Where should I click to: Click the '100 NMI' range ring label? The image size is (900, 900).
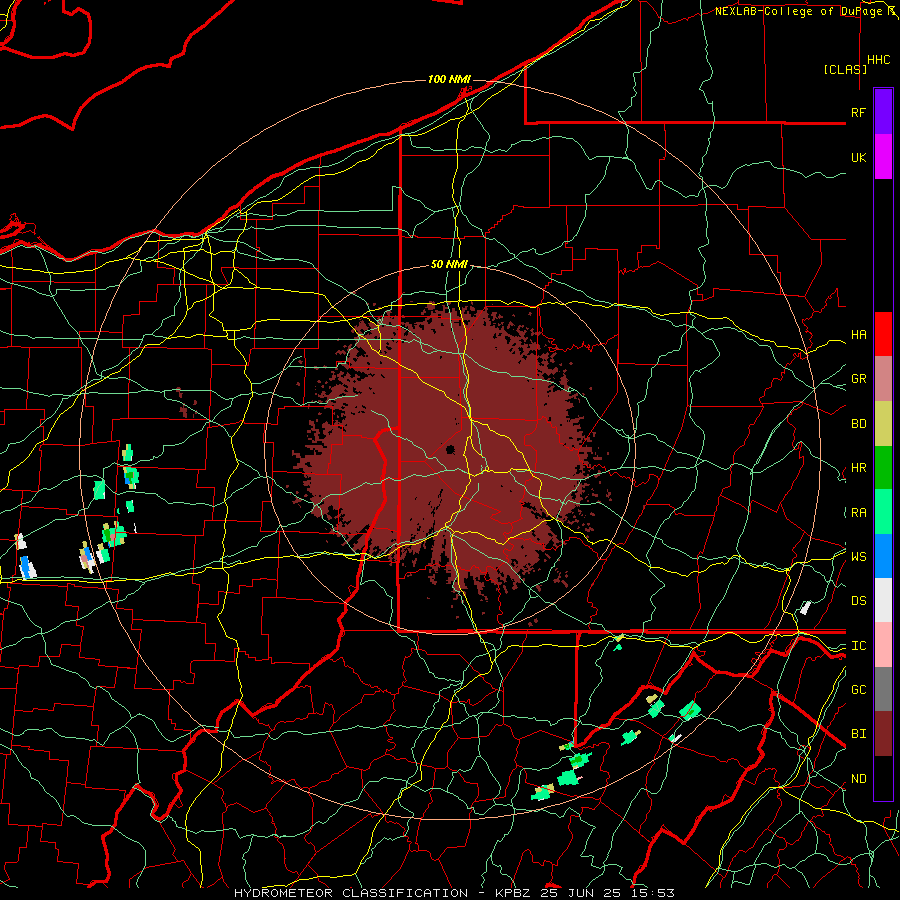coord(449,79)
